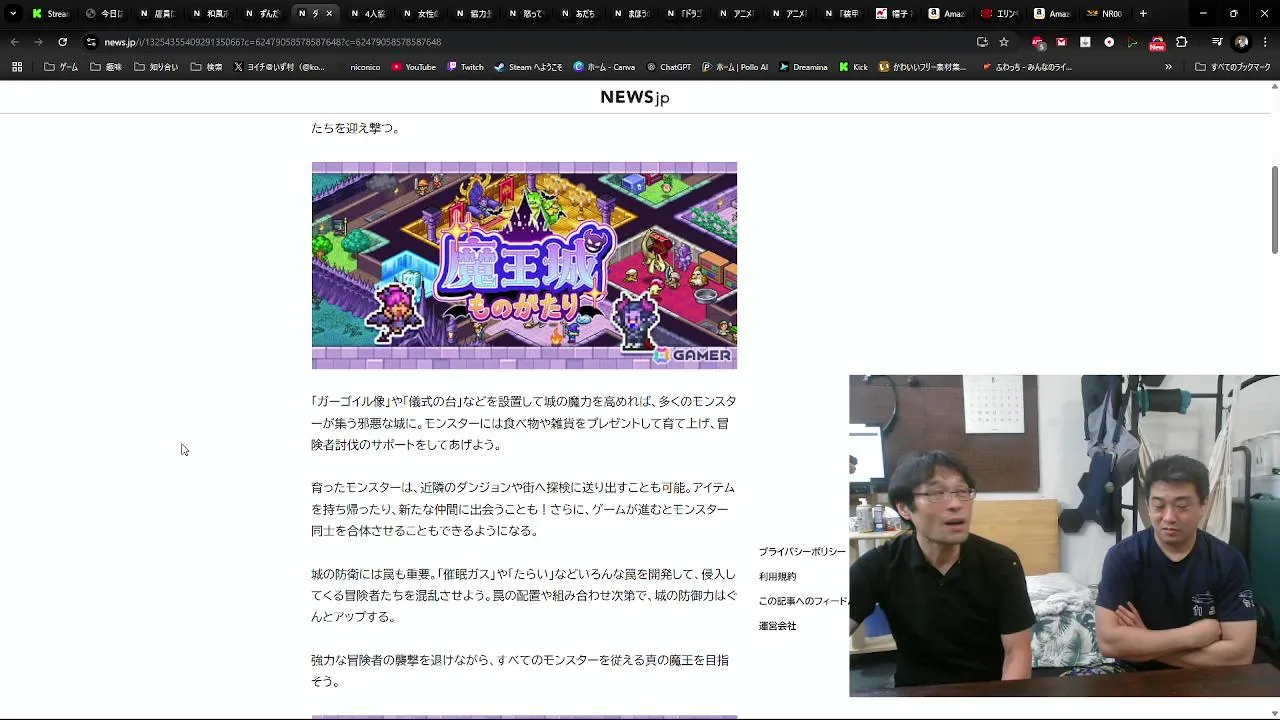The width and height of the screenshot is (1280, 720).
Task: Click the red record-circle extension icon
Action: [x=1109, y=42]
